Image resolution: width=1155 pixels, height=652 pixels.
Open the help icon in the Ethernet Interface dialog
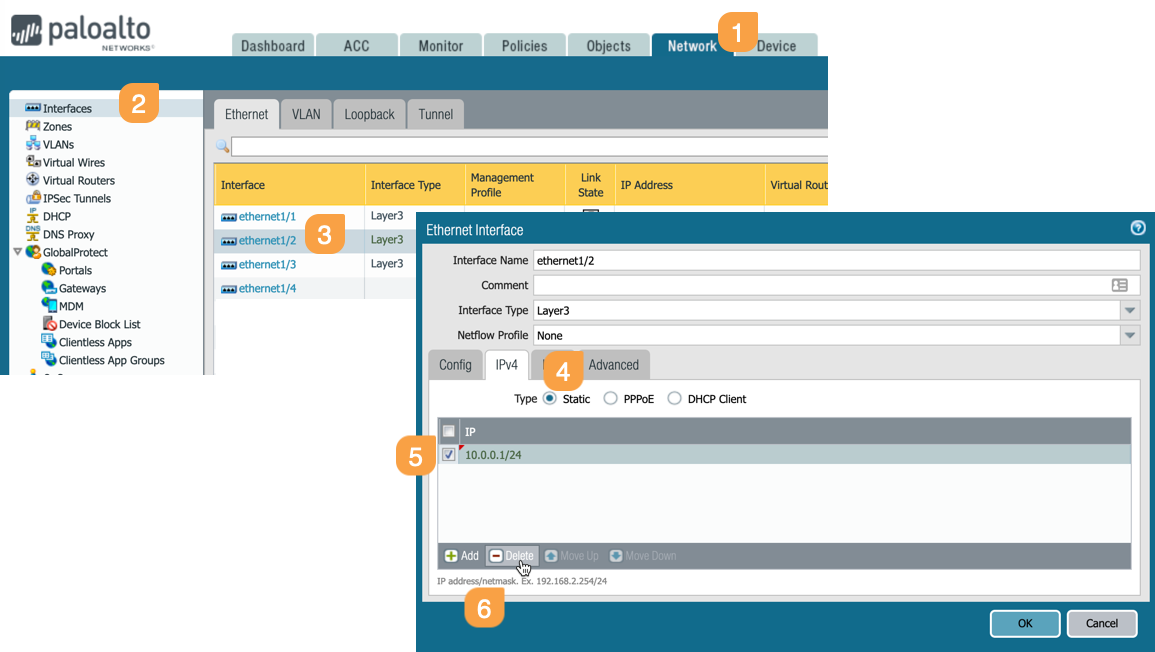pyautogui.click(x=1137, y=228)
